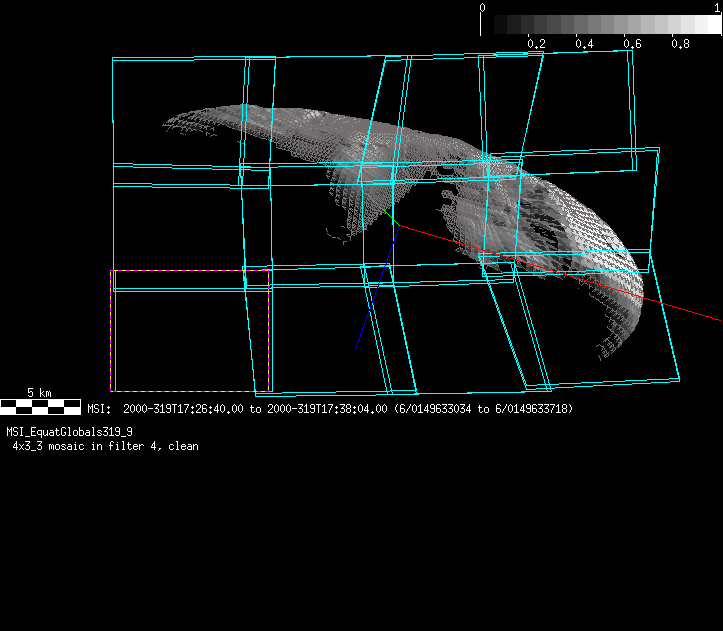Click the MSI_EquatGlobals319_9 sequence name
The image size is (723, 631).
coord(70,432)
